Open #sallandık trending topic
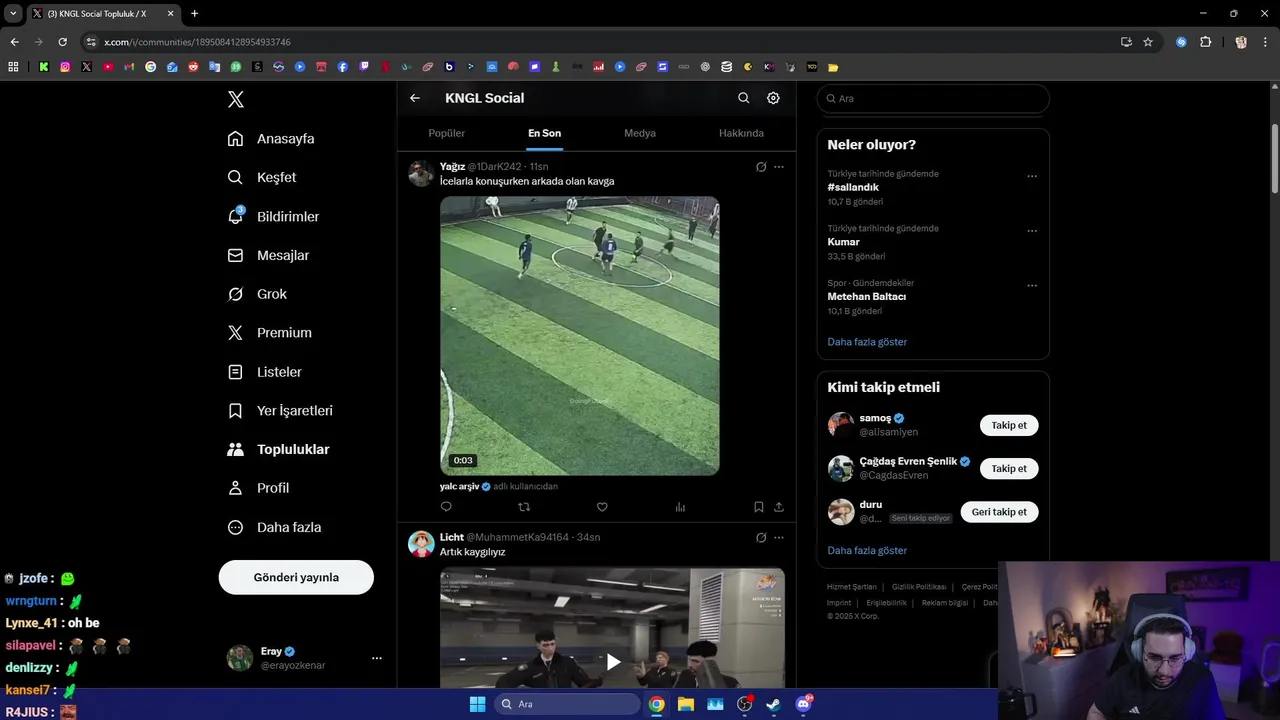This screenshot has height=720, width=1280. point(853,187)
